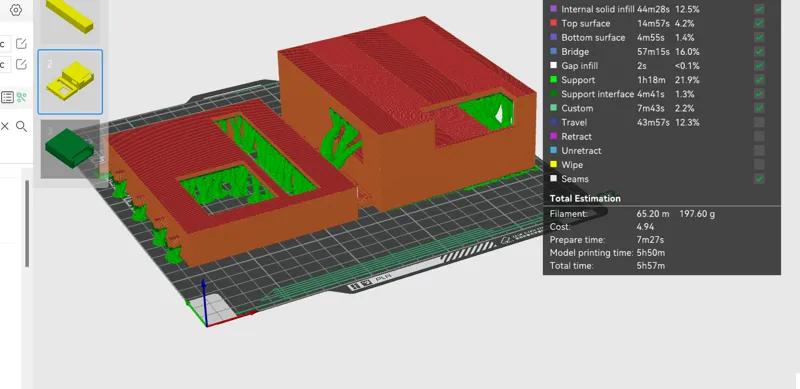Enable the Wipe checkbox
This screenshot has height=389, width=800.
point(759,164)
